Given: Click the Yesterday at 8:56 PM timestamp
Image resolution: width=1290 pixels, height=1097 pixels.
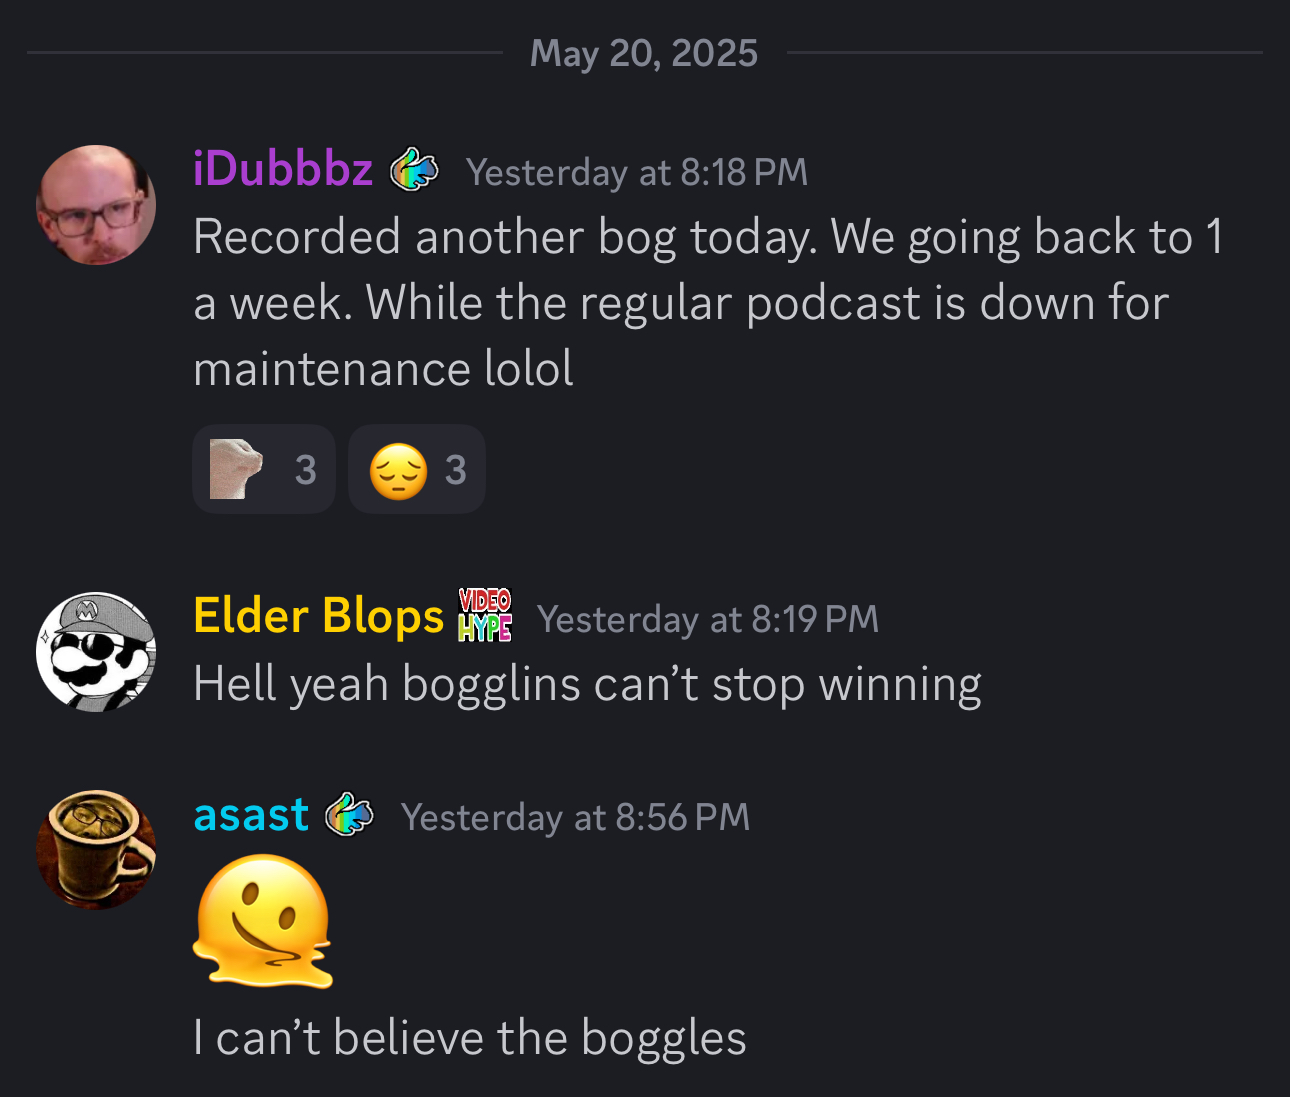Looking at the screenshot, I should (576, 817).
